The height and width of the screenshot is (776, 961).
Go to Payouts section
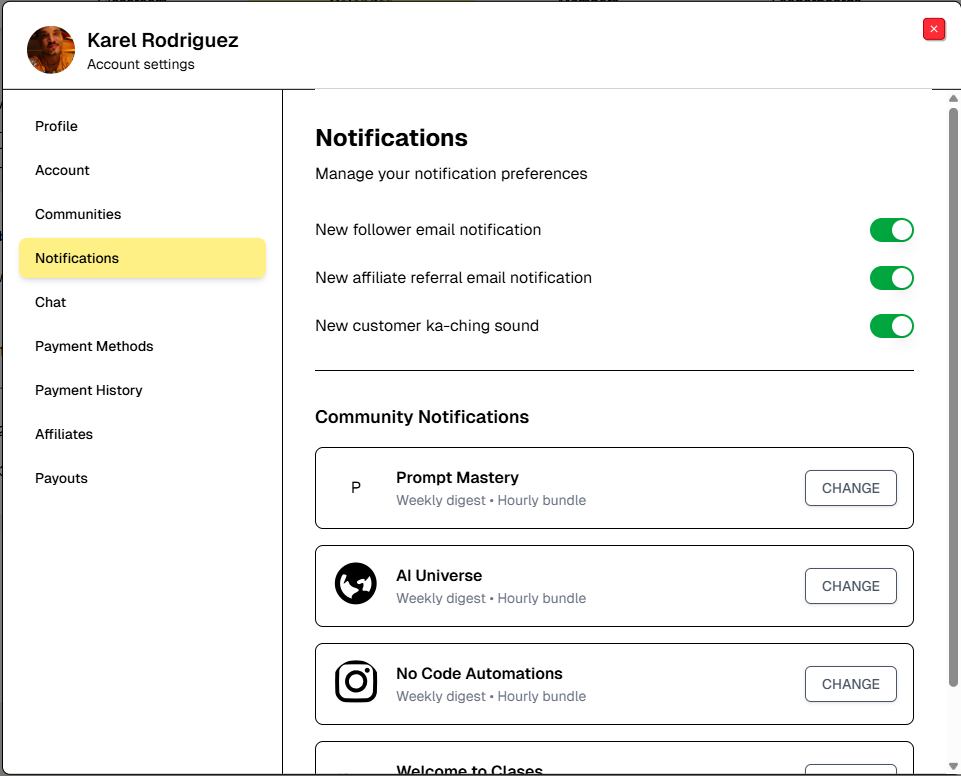61,478
